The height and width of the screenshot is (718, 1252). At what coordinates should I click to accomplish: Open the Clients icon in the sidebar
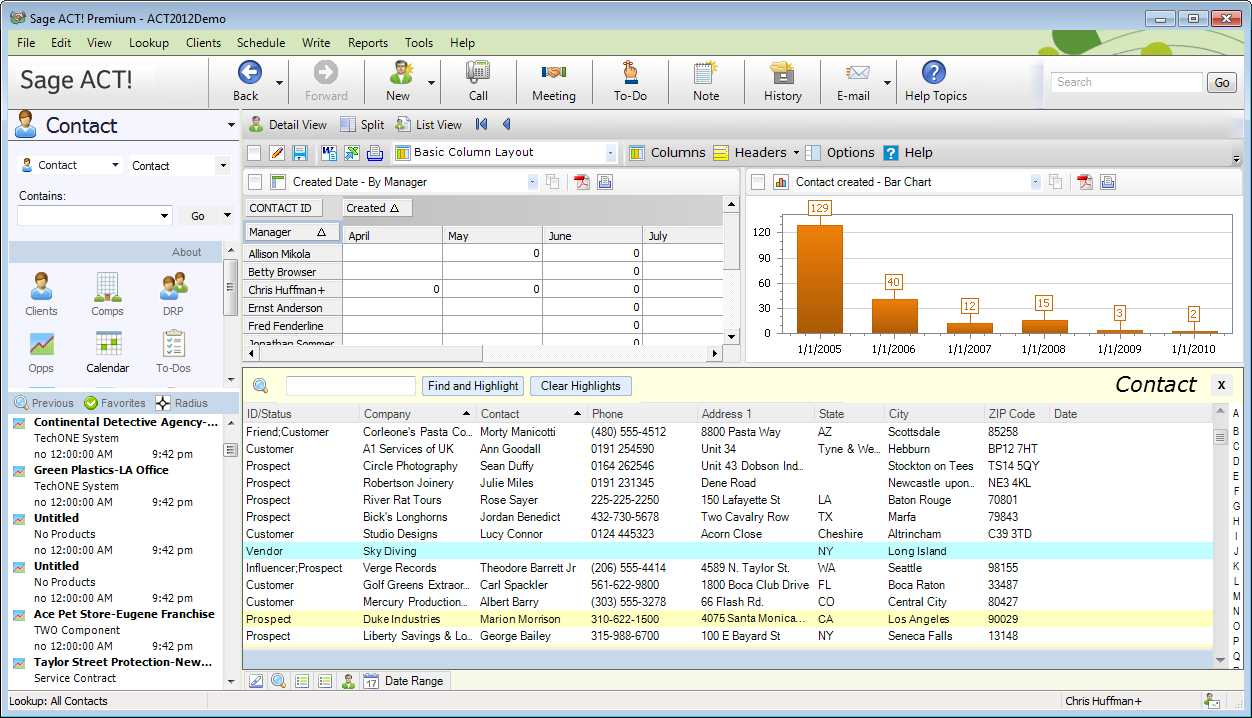click(x=41, y=287)
